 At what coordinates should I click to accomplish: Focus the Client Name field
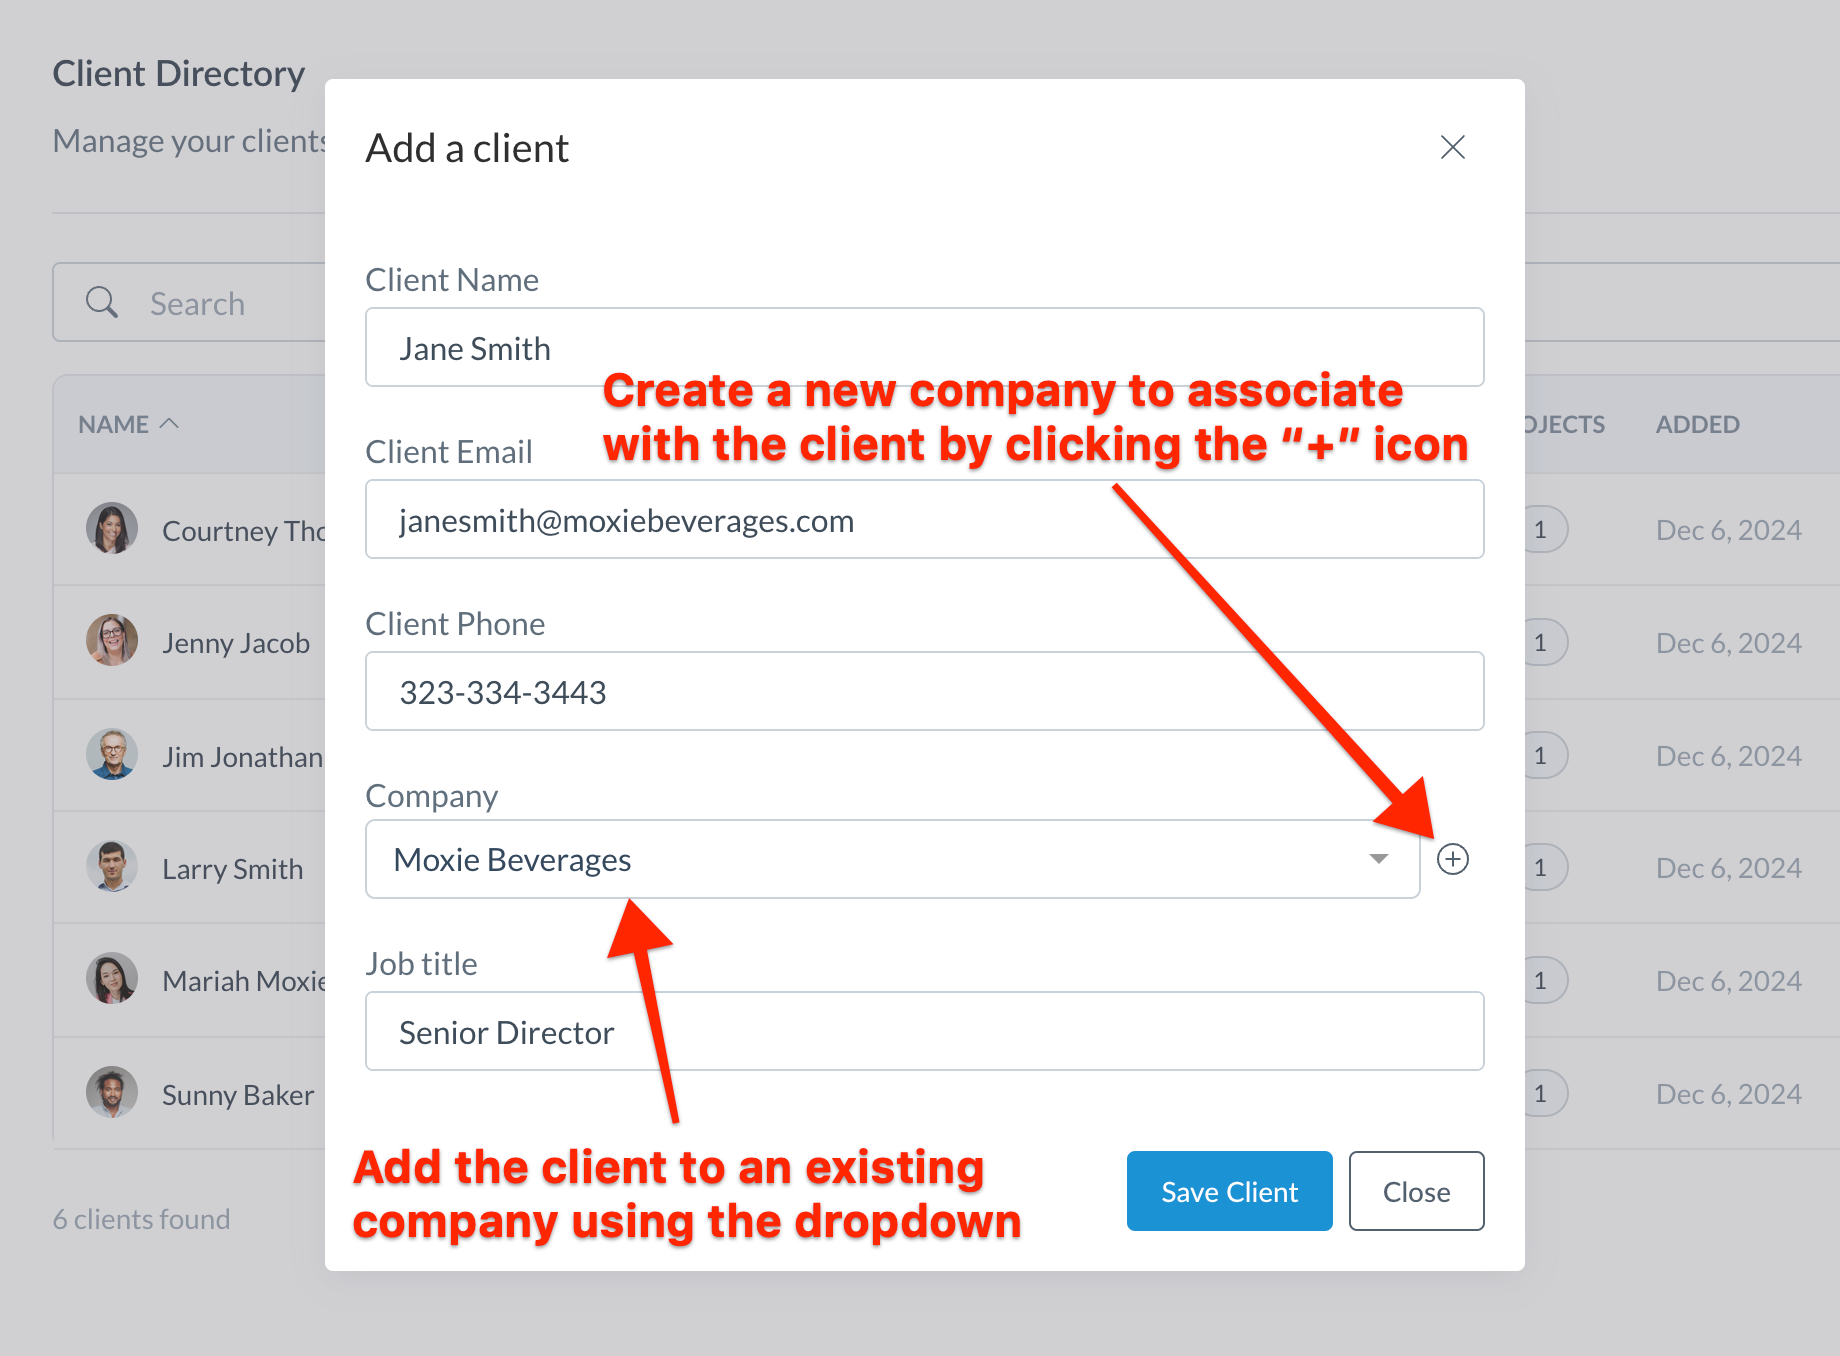(923, 348)
